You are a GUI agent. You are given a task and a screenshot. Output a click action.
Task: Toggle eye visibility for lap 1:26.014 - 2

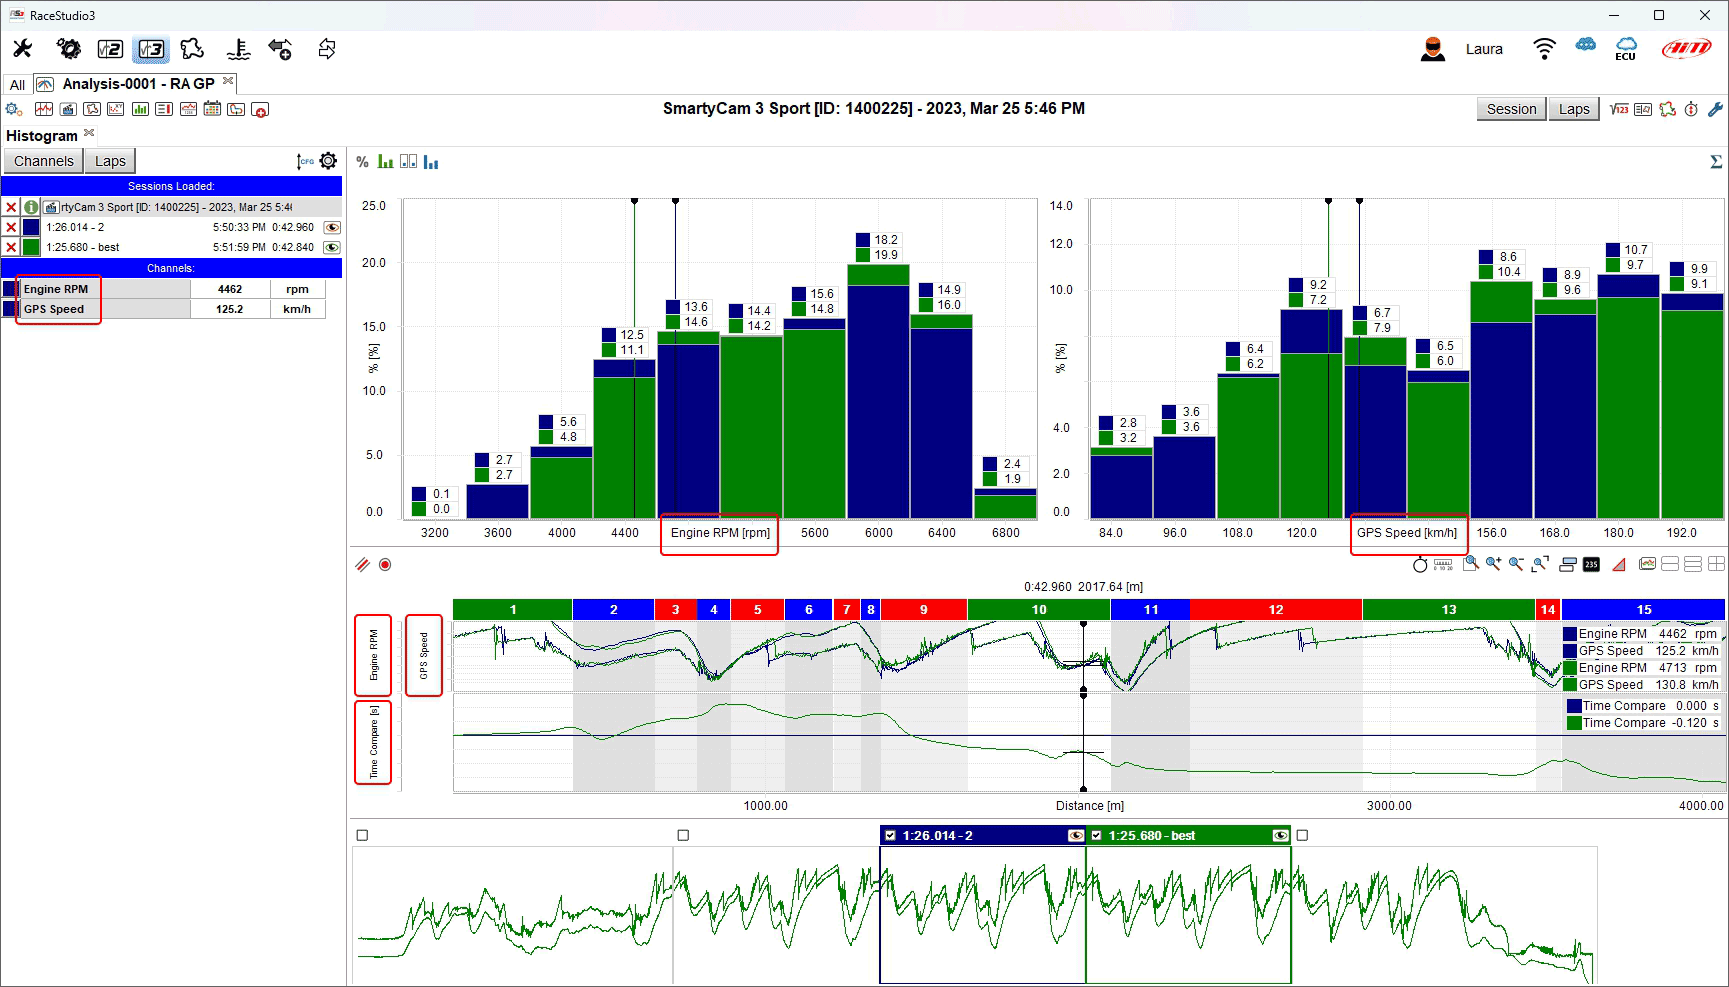[332, 227]
